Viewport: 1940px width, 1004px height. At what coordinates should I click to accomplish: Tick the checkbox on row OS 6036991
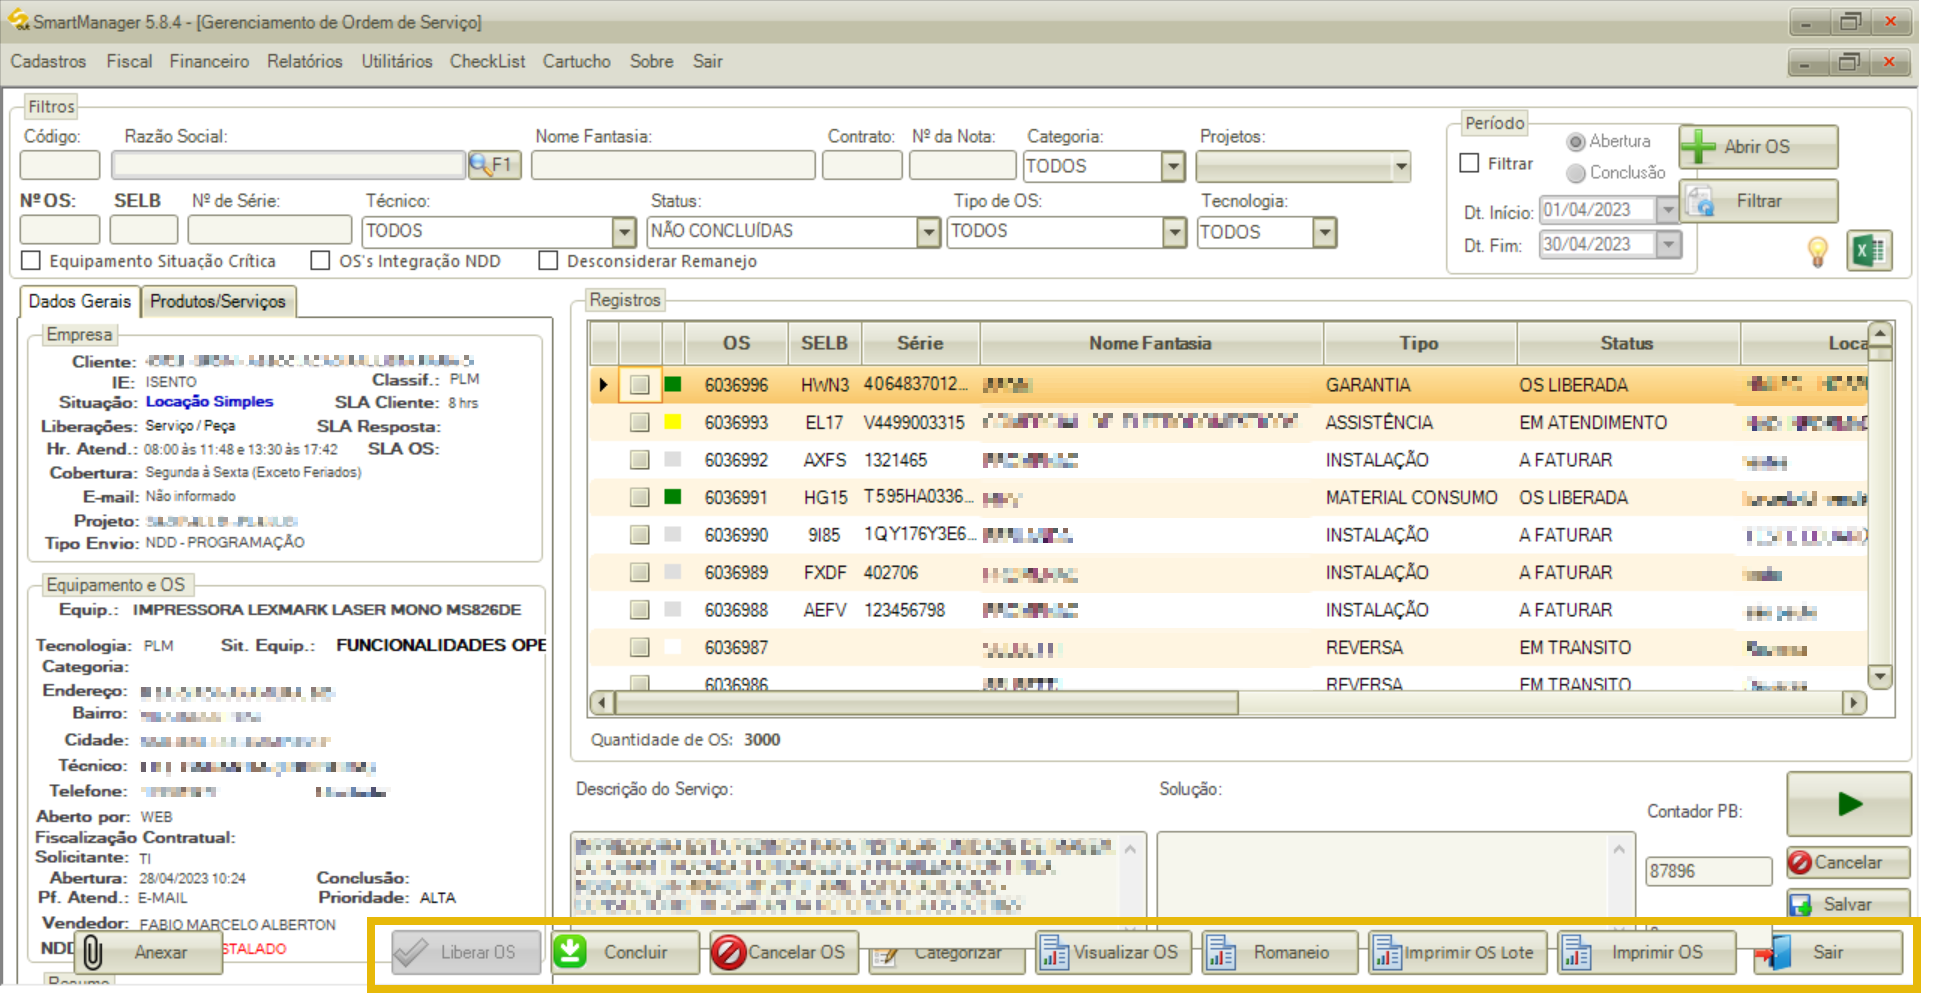[x=640, y=498]
